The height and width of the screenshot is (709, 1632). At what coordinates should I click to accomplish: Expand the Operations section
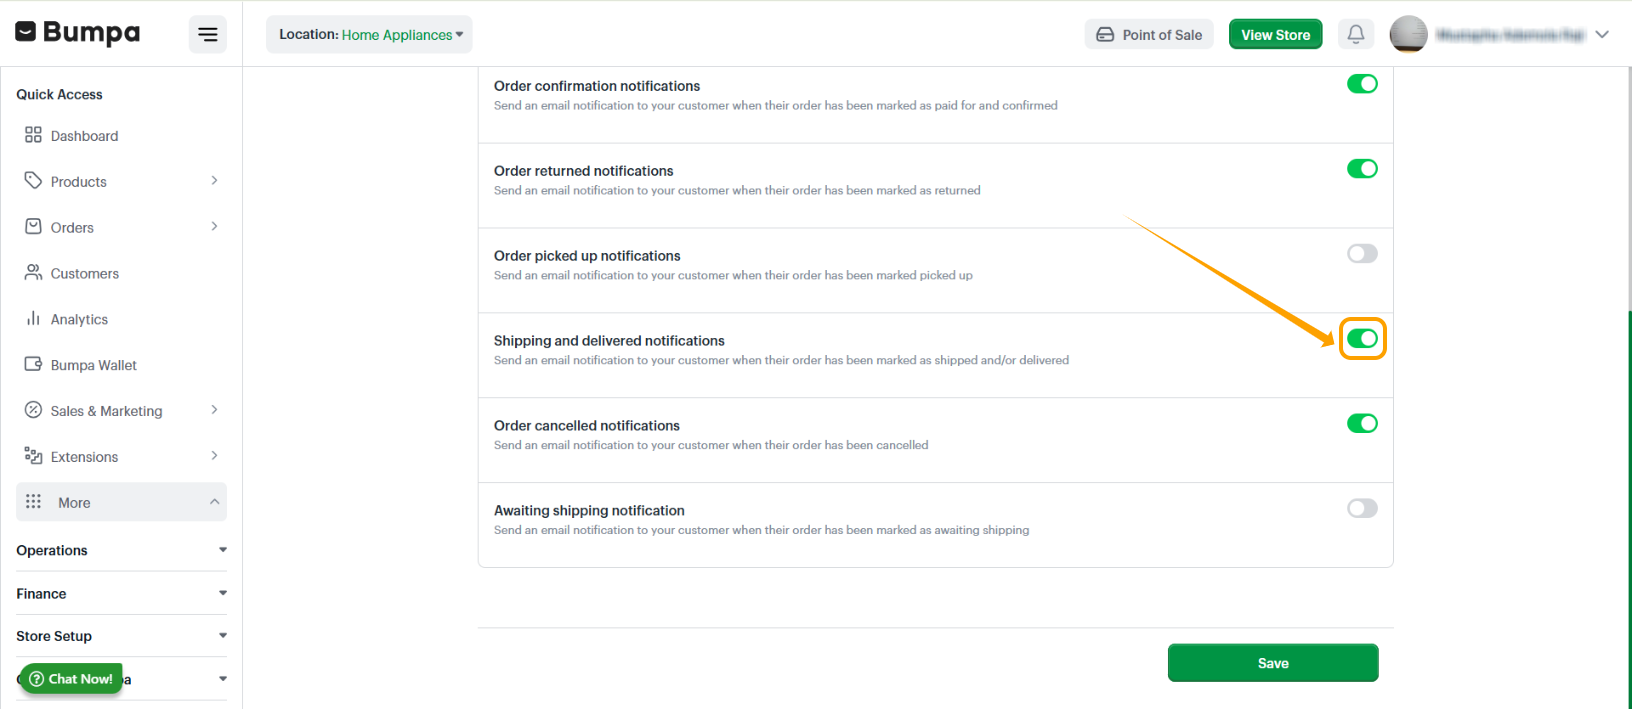121,550
